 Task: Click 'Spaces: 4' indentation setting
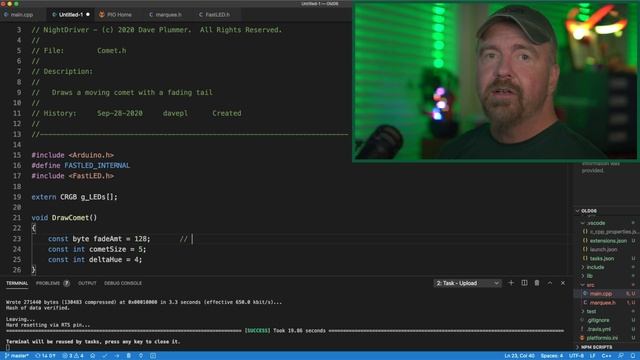tap(552, 356)
